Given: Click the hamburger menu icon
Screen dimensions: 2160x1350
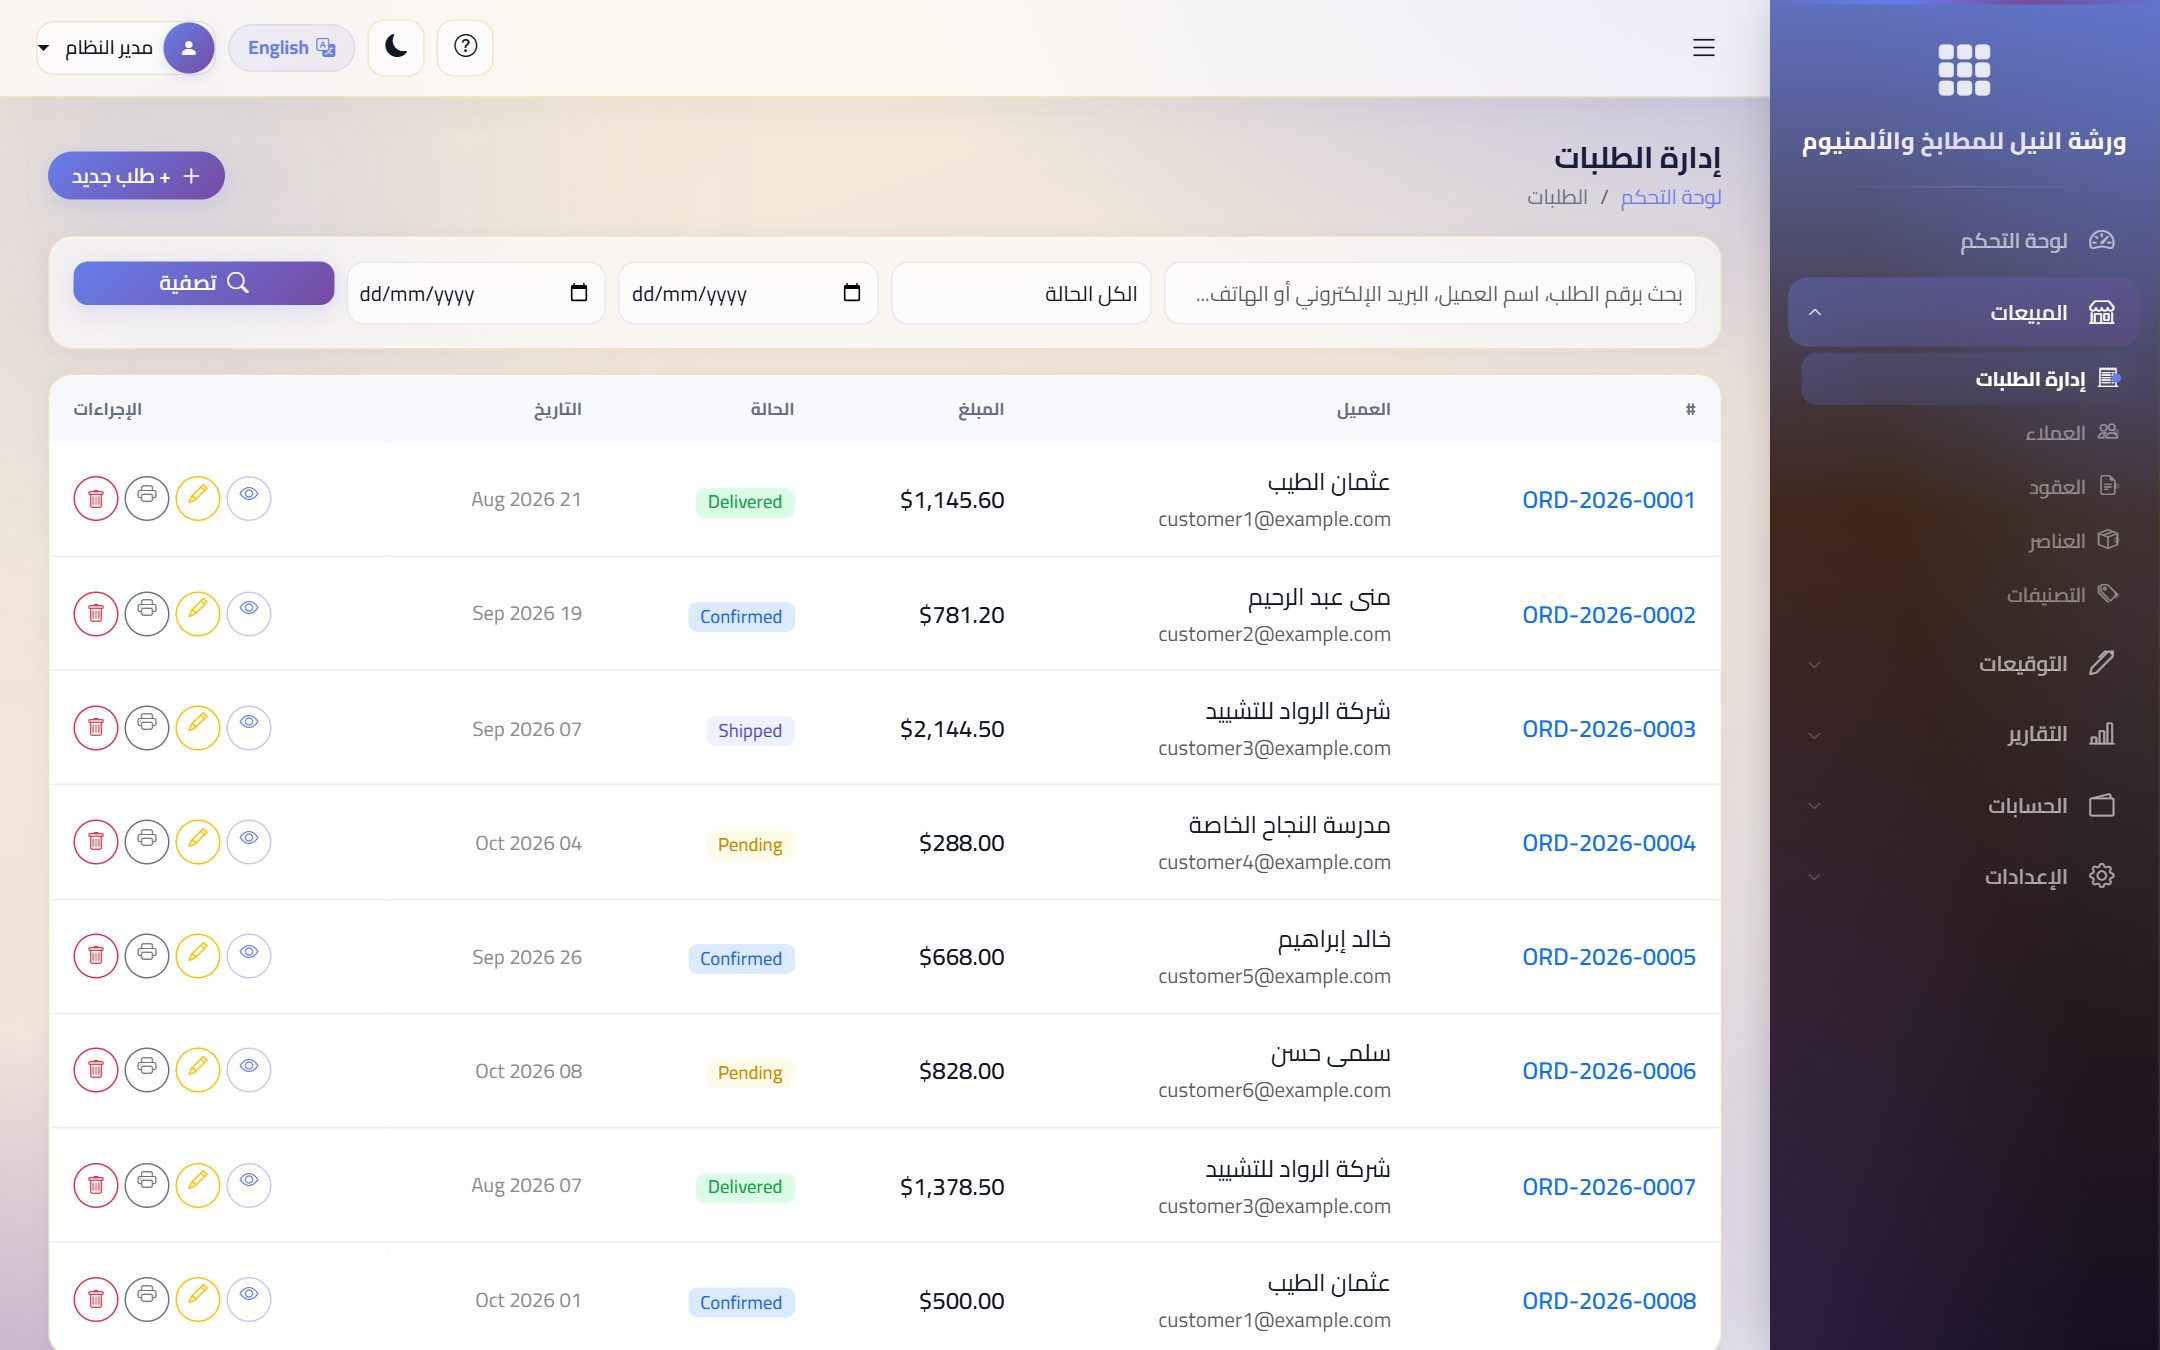Looking at the screenshot, I should click(1703, 47).
